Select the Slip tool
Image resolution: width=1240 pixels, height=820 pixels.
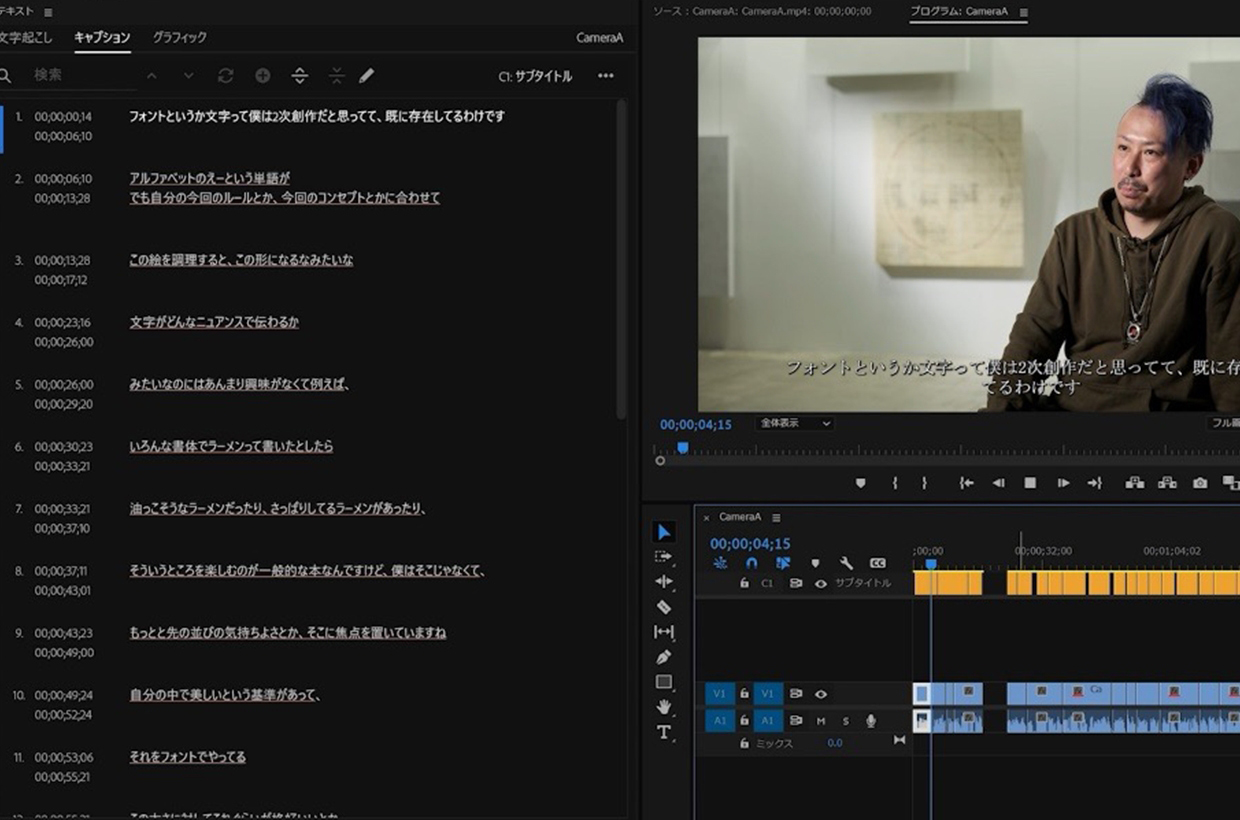[x=664, y=632]
